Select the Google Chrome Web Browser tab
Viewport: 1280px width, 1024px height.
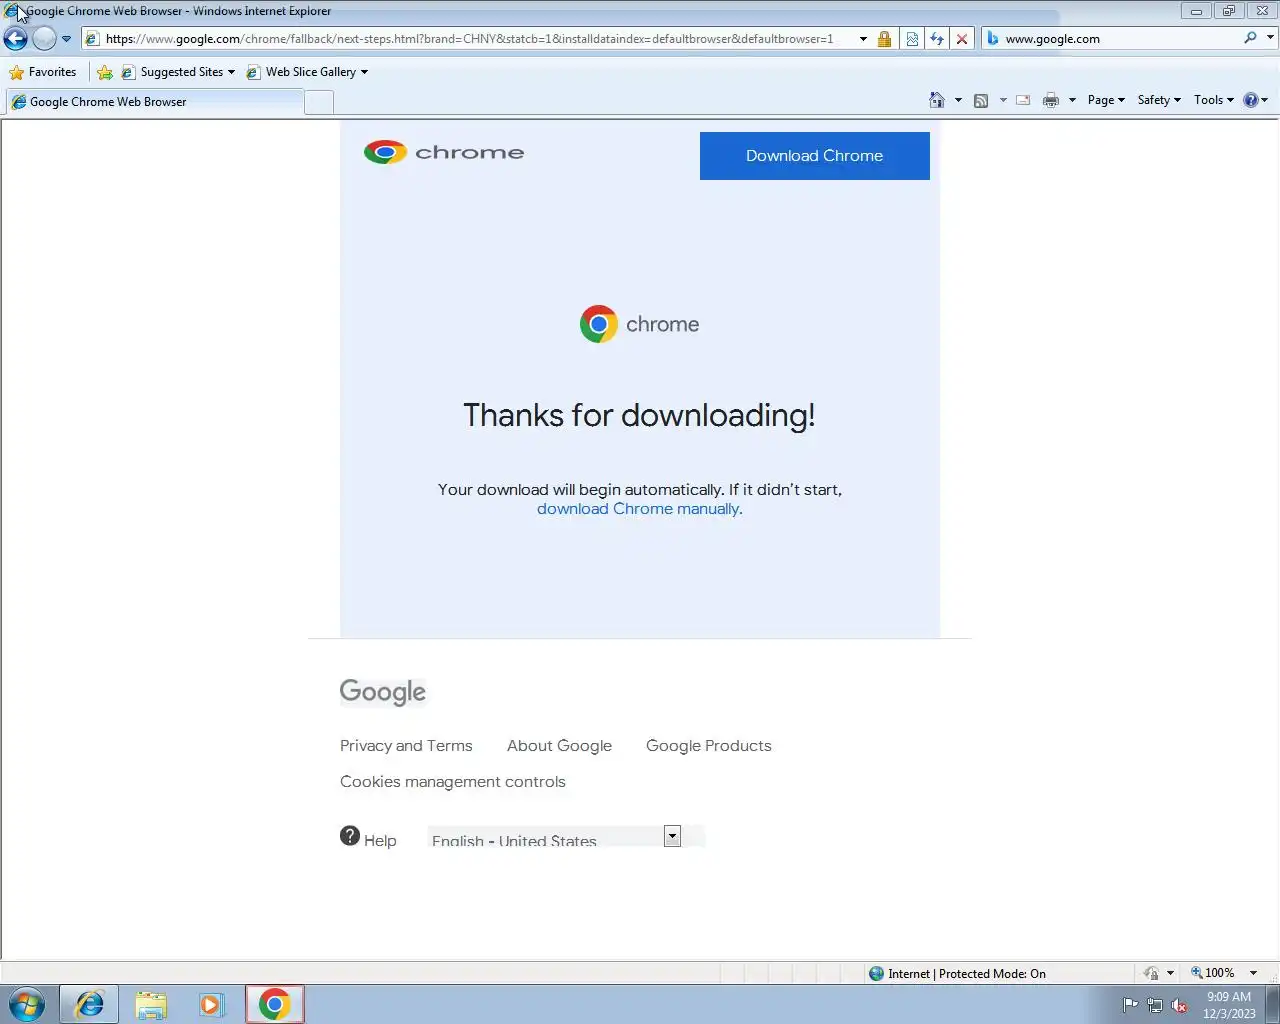tap(155, 102)
